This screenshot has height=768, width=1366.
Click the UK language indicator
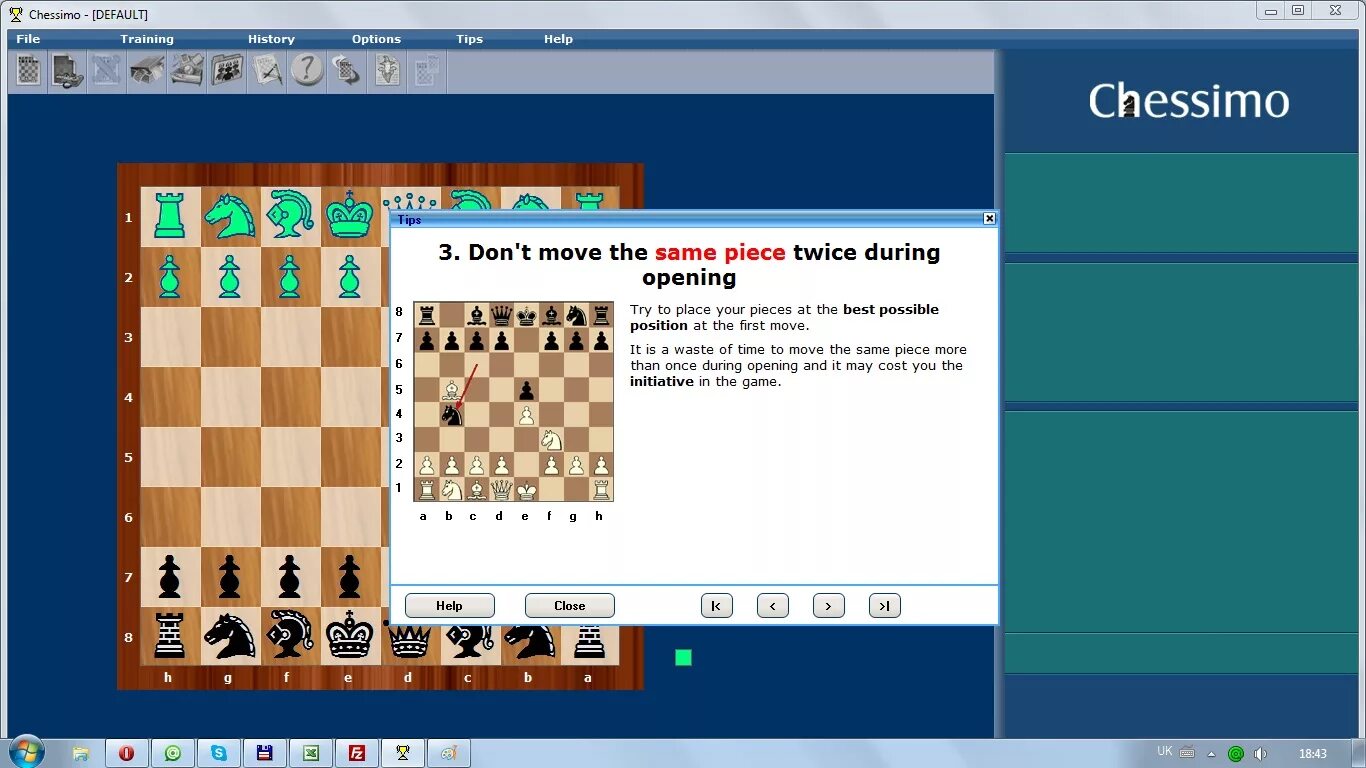pos(1165,752)
